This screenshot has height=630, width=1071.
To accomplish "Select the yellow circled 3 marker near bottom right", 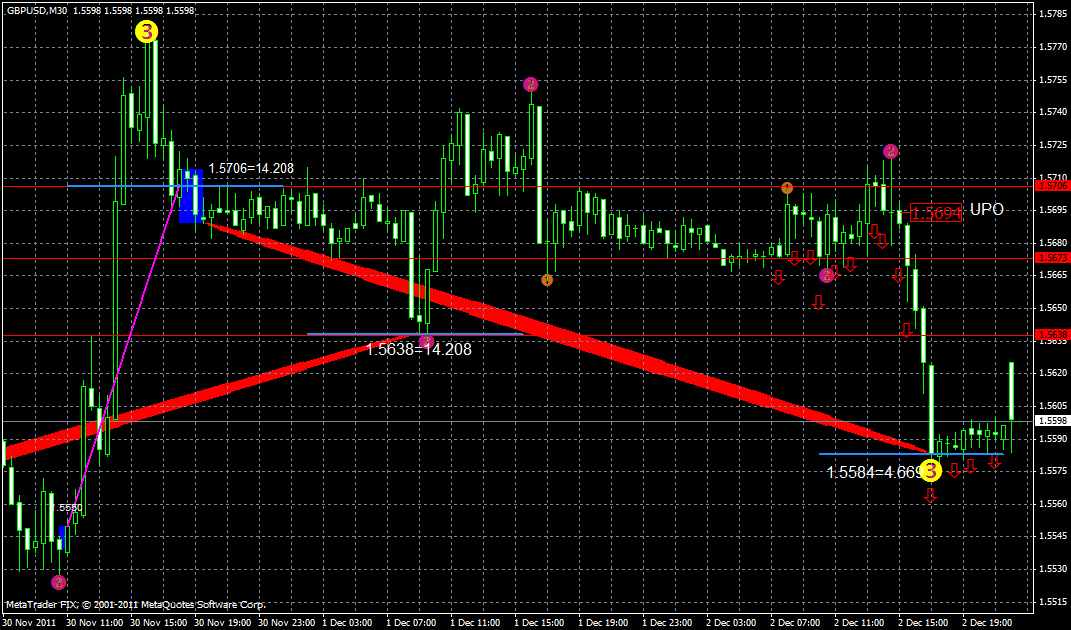I will 932,470.
